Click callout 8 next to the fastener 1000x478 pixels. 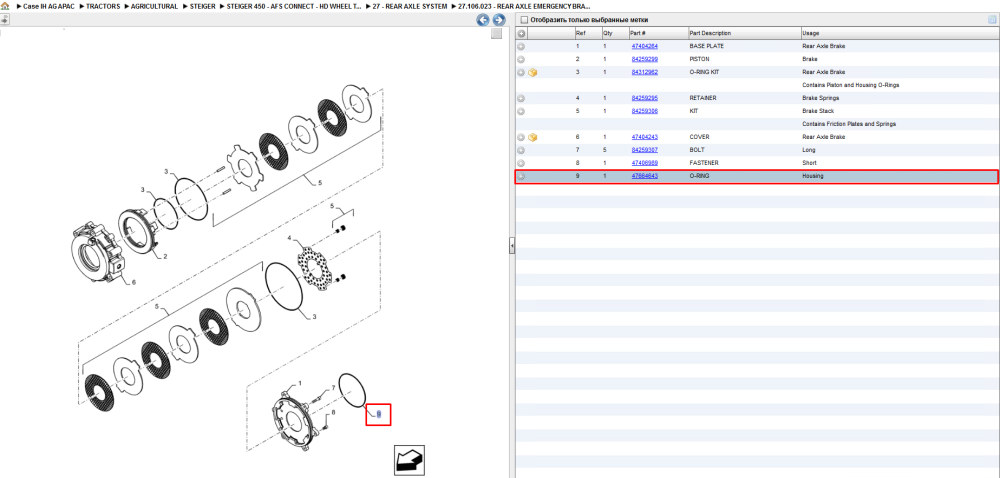pyautogui.click(x=333, y=413)
